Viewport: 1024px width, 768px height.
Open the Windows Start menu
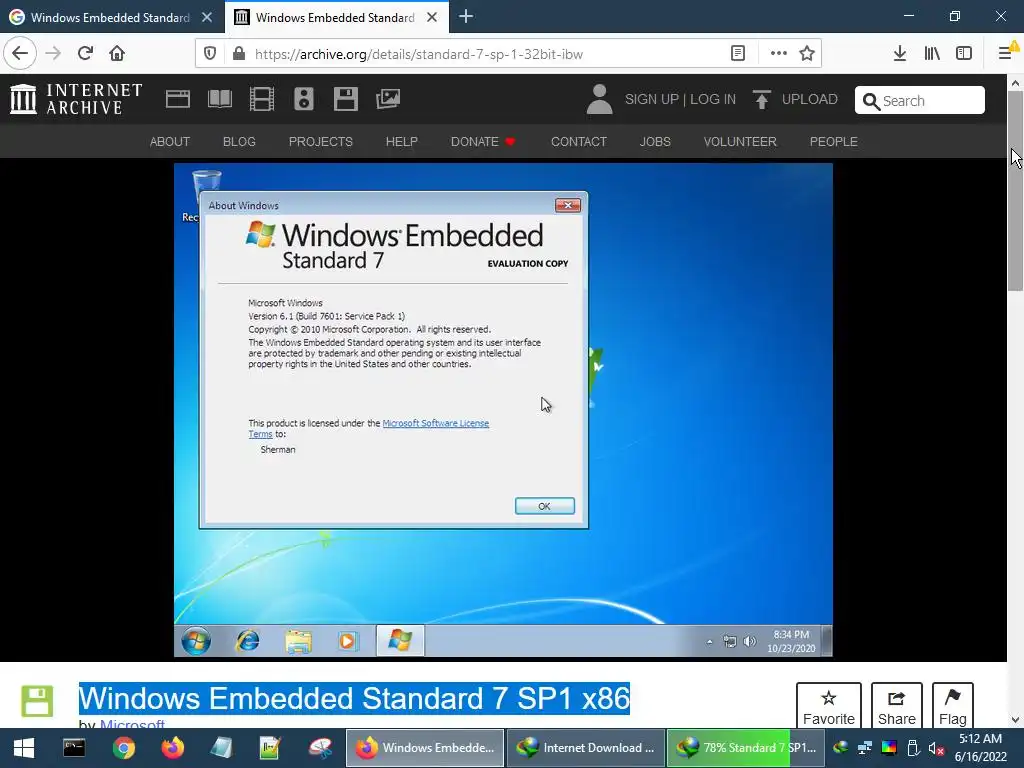pos(24,748)
